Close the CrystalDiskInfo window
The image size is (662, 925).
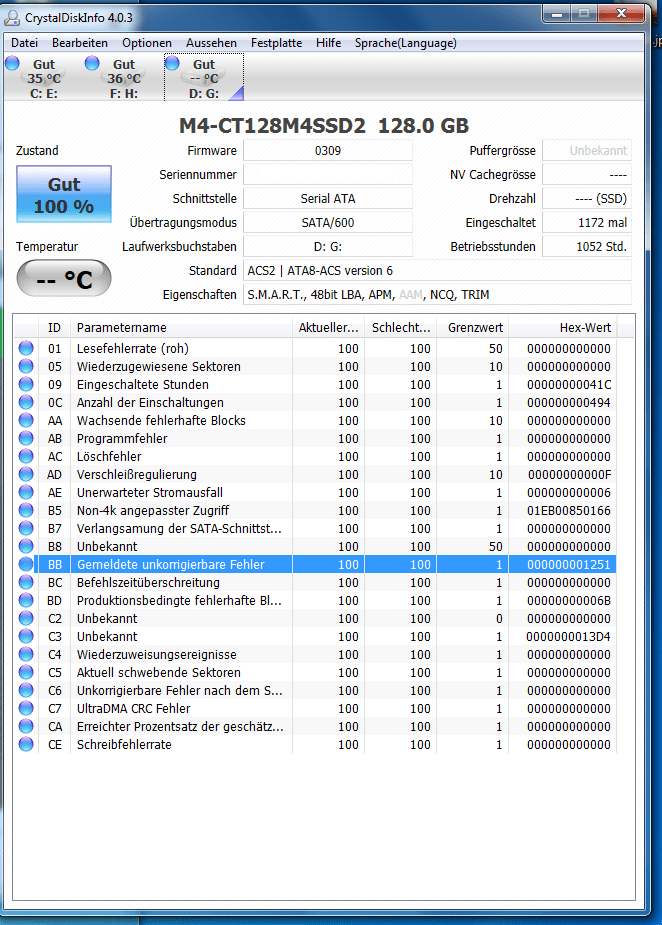621,13
